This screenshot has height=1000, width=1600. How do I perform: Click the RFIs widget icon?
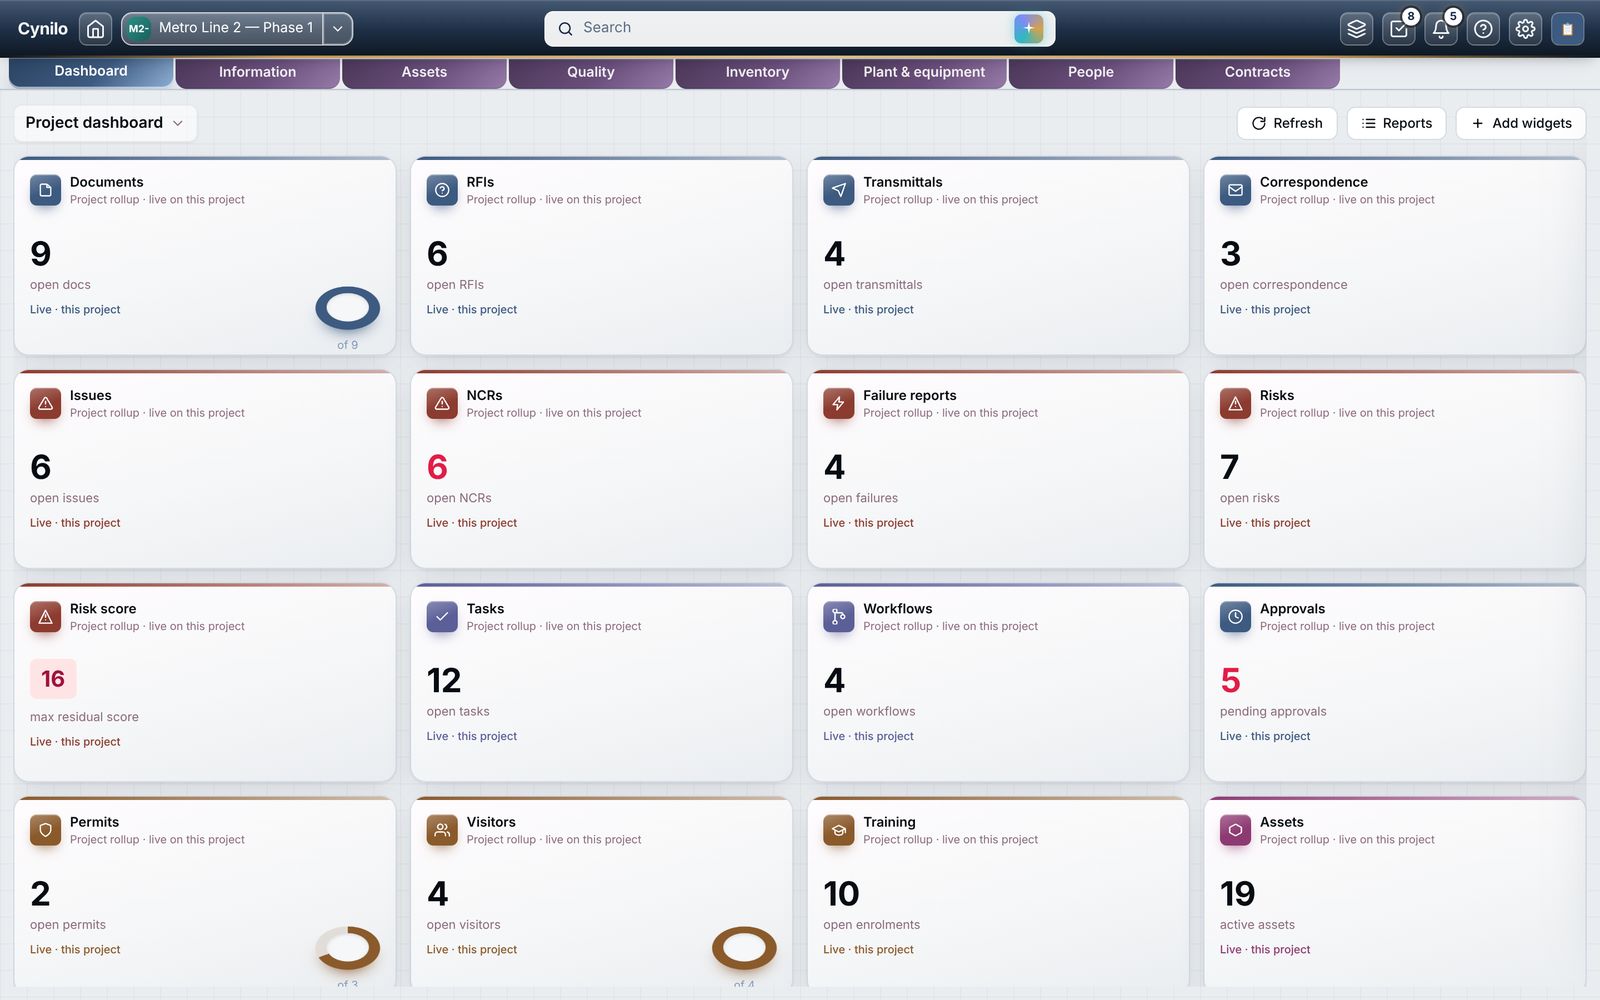tap(442, 190)
